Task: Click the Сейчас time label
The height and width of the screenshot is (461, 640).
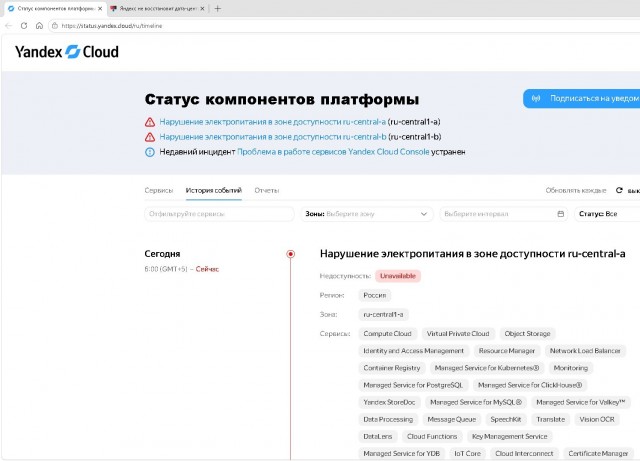Action: coord(207,269)
